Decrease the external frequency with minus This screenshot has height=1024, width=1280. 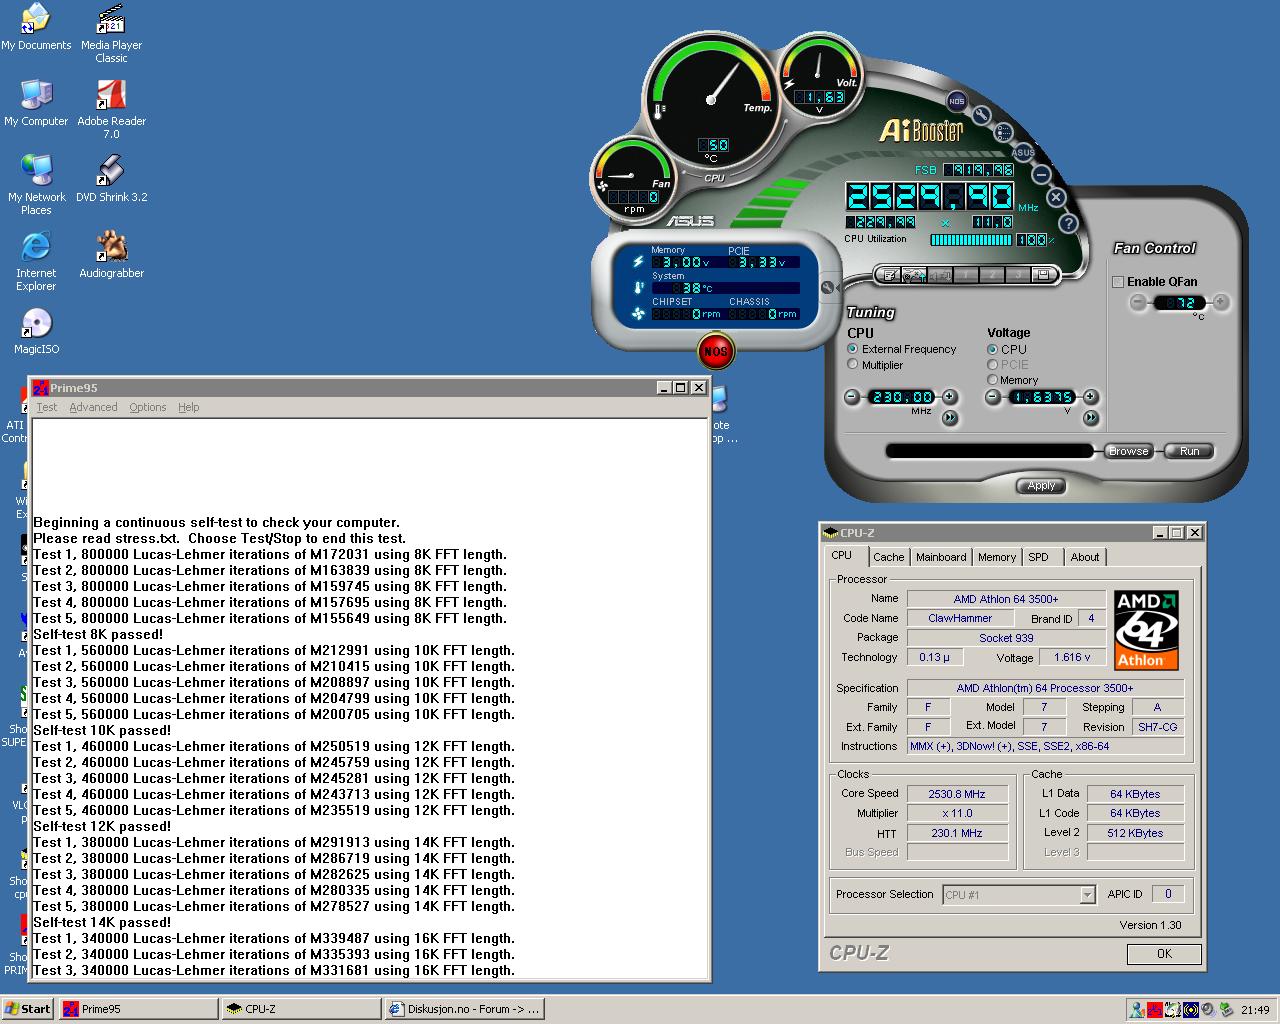pos(852,397)
